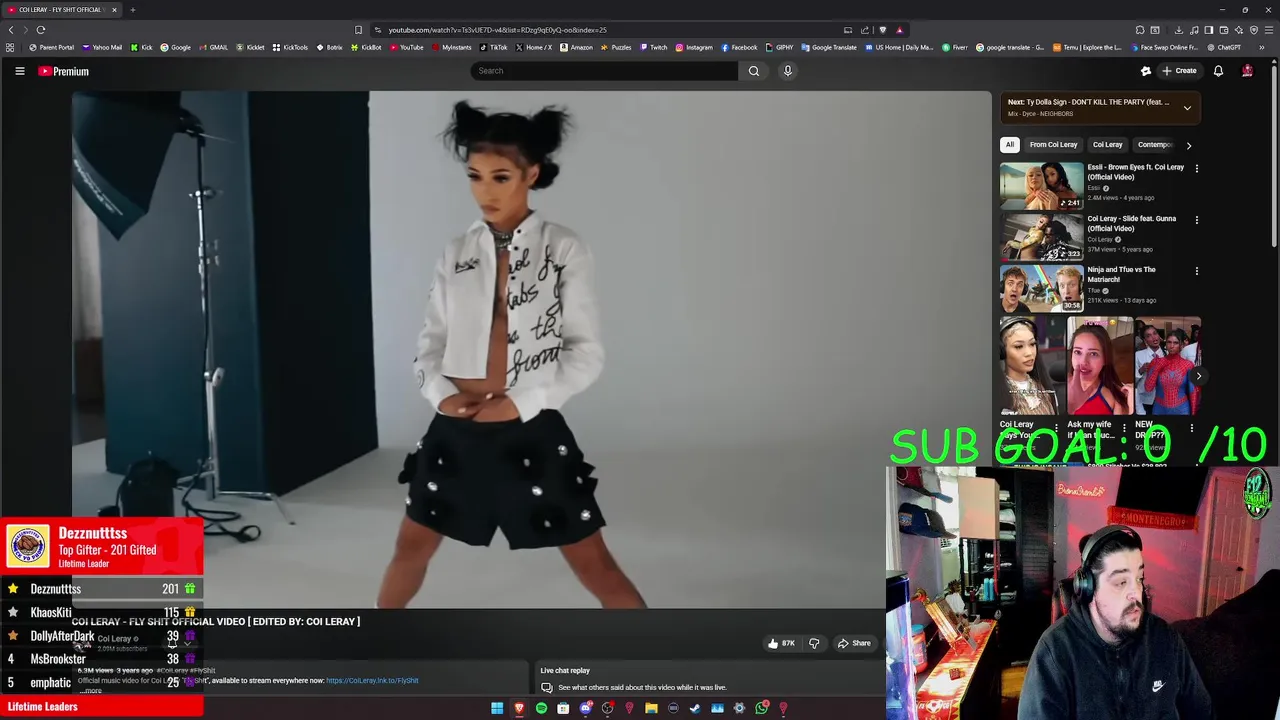
Task: Open the GMAIL bookmark
Action: coord(213,47)
